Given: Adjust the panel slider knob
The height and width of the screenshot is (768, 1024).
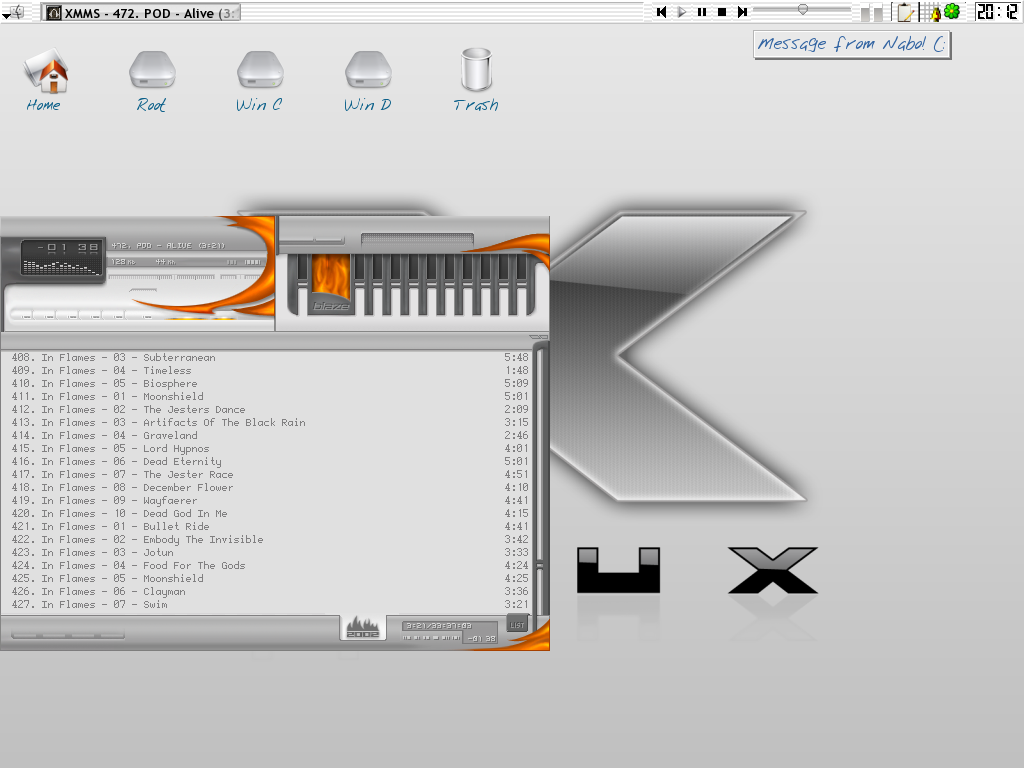Looking at the screenshot, I should (x=803, y=9).
